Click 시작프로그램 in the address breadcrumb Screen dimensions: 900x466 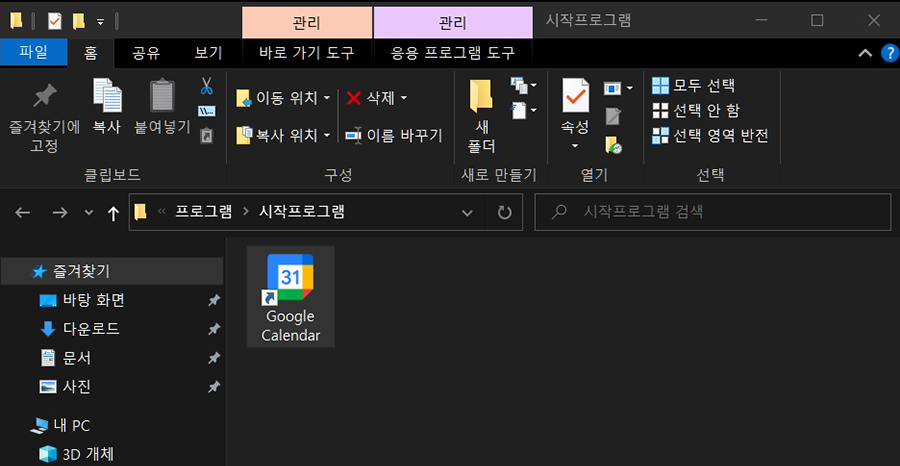tap(302, 212)
